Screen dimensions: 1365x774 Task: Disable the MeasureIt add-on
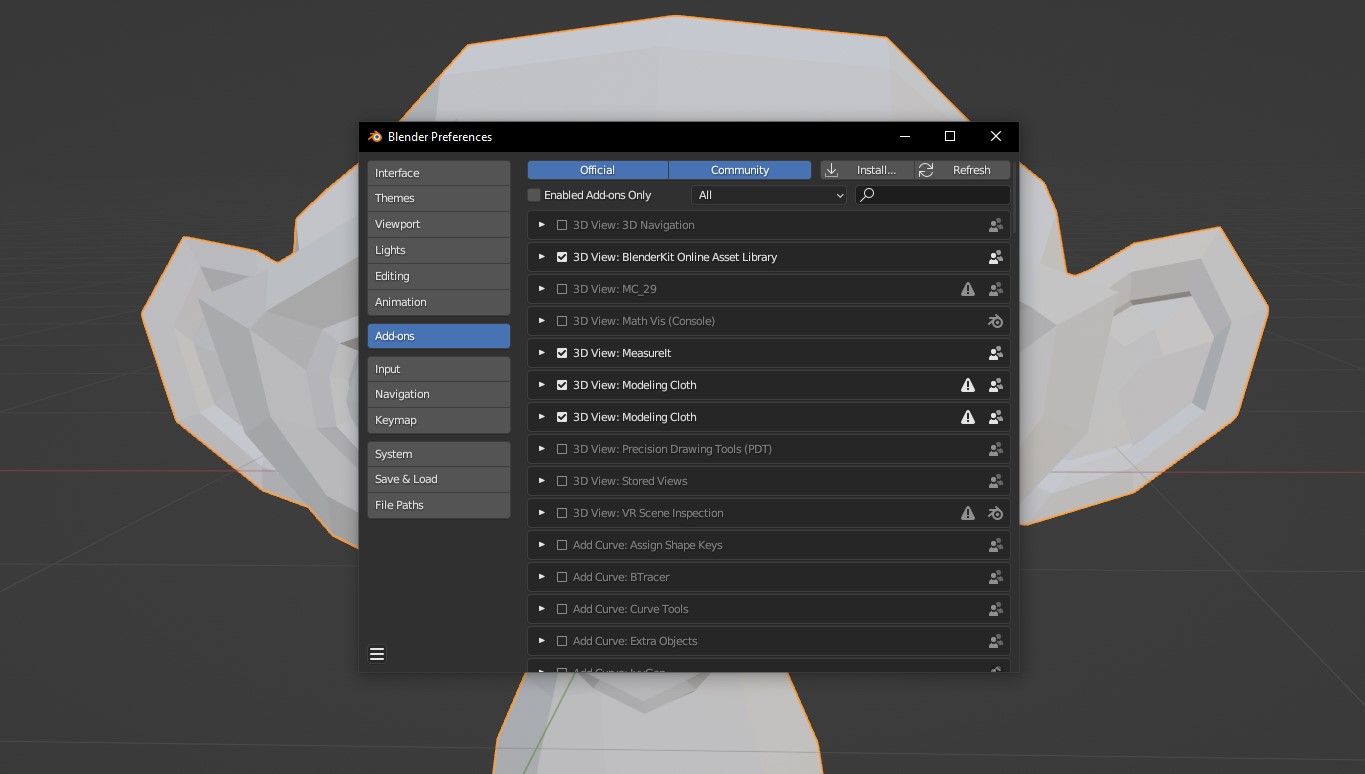pyautogui.click(x=562, y=353)
